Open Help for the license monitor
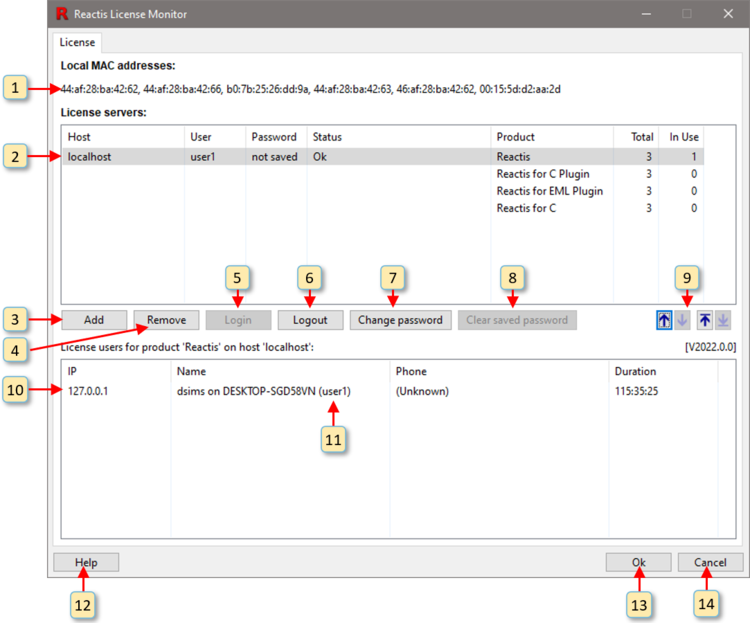Viewport: 750px width, 623px height. point(86,563)
